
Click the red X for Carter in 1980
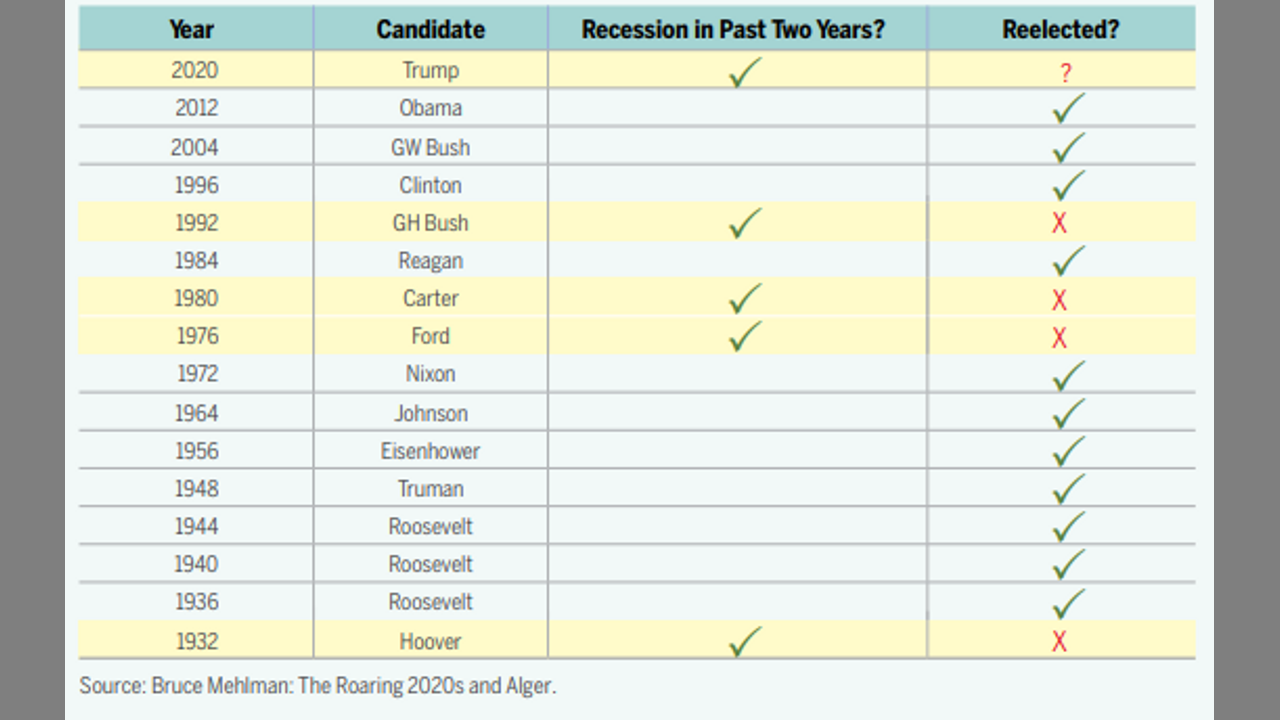pos(1060,300)
